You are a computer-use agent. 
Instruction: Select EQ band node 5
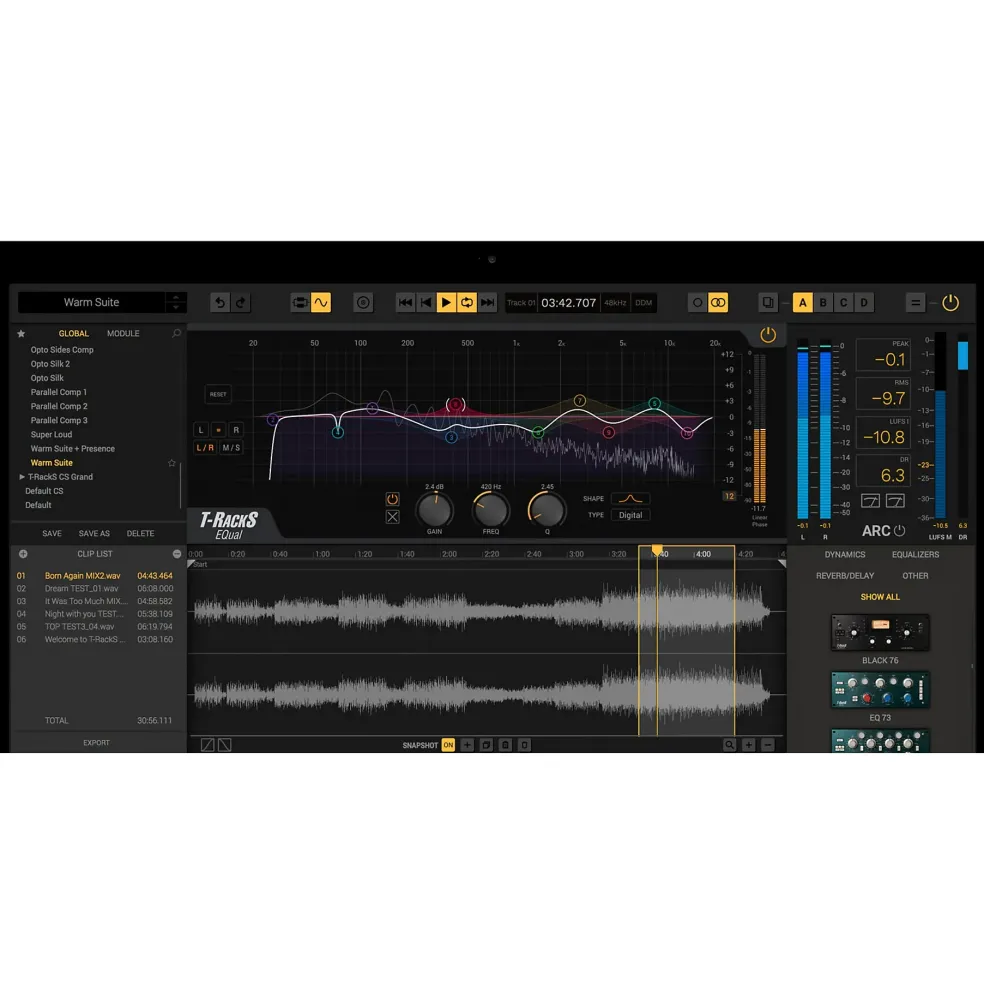pos(655,403)
